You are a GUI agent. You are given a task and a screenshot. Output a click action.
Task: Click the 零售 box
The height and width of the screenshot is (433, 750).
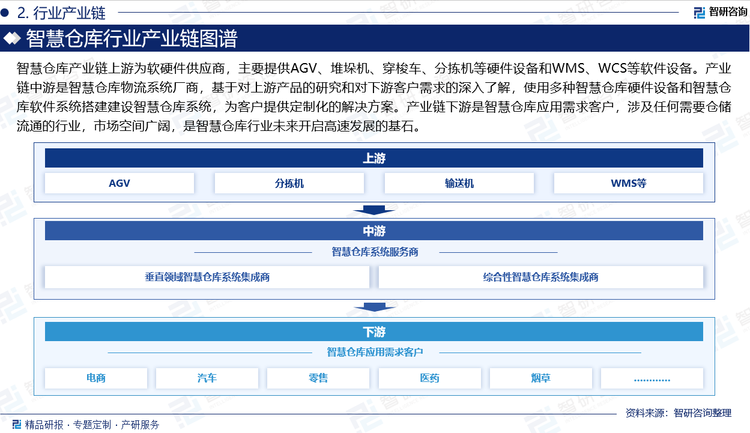tap(318, 378)
